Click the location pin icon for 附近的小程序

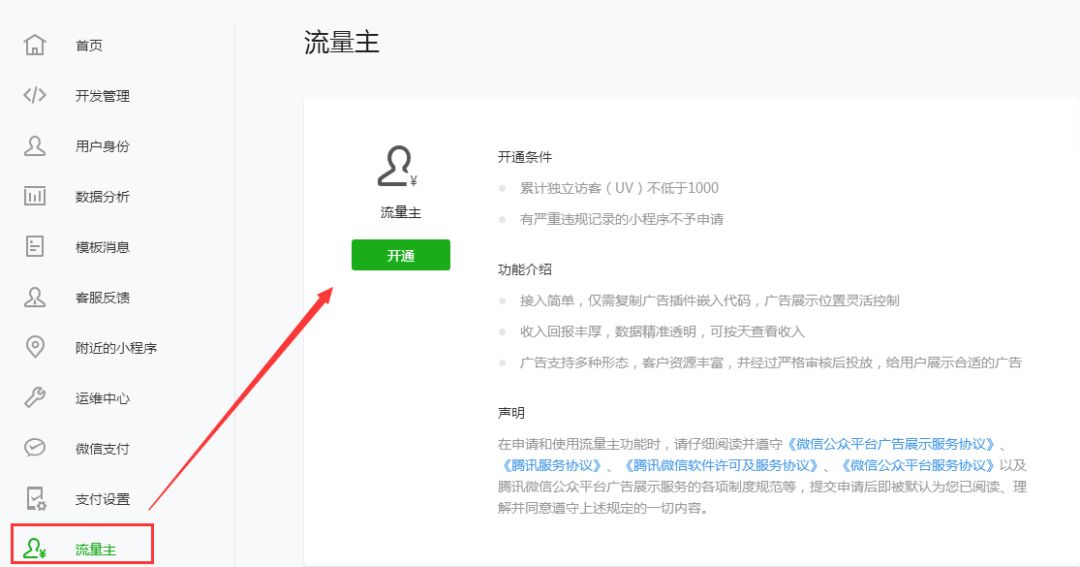(34, 347)
